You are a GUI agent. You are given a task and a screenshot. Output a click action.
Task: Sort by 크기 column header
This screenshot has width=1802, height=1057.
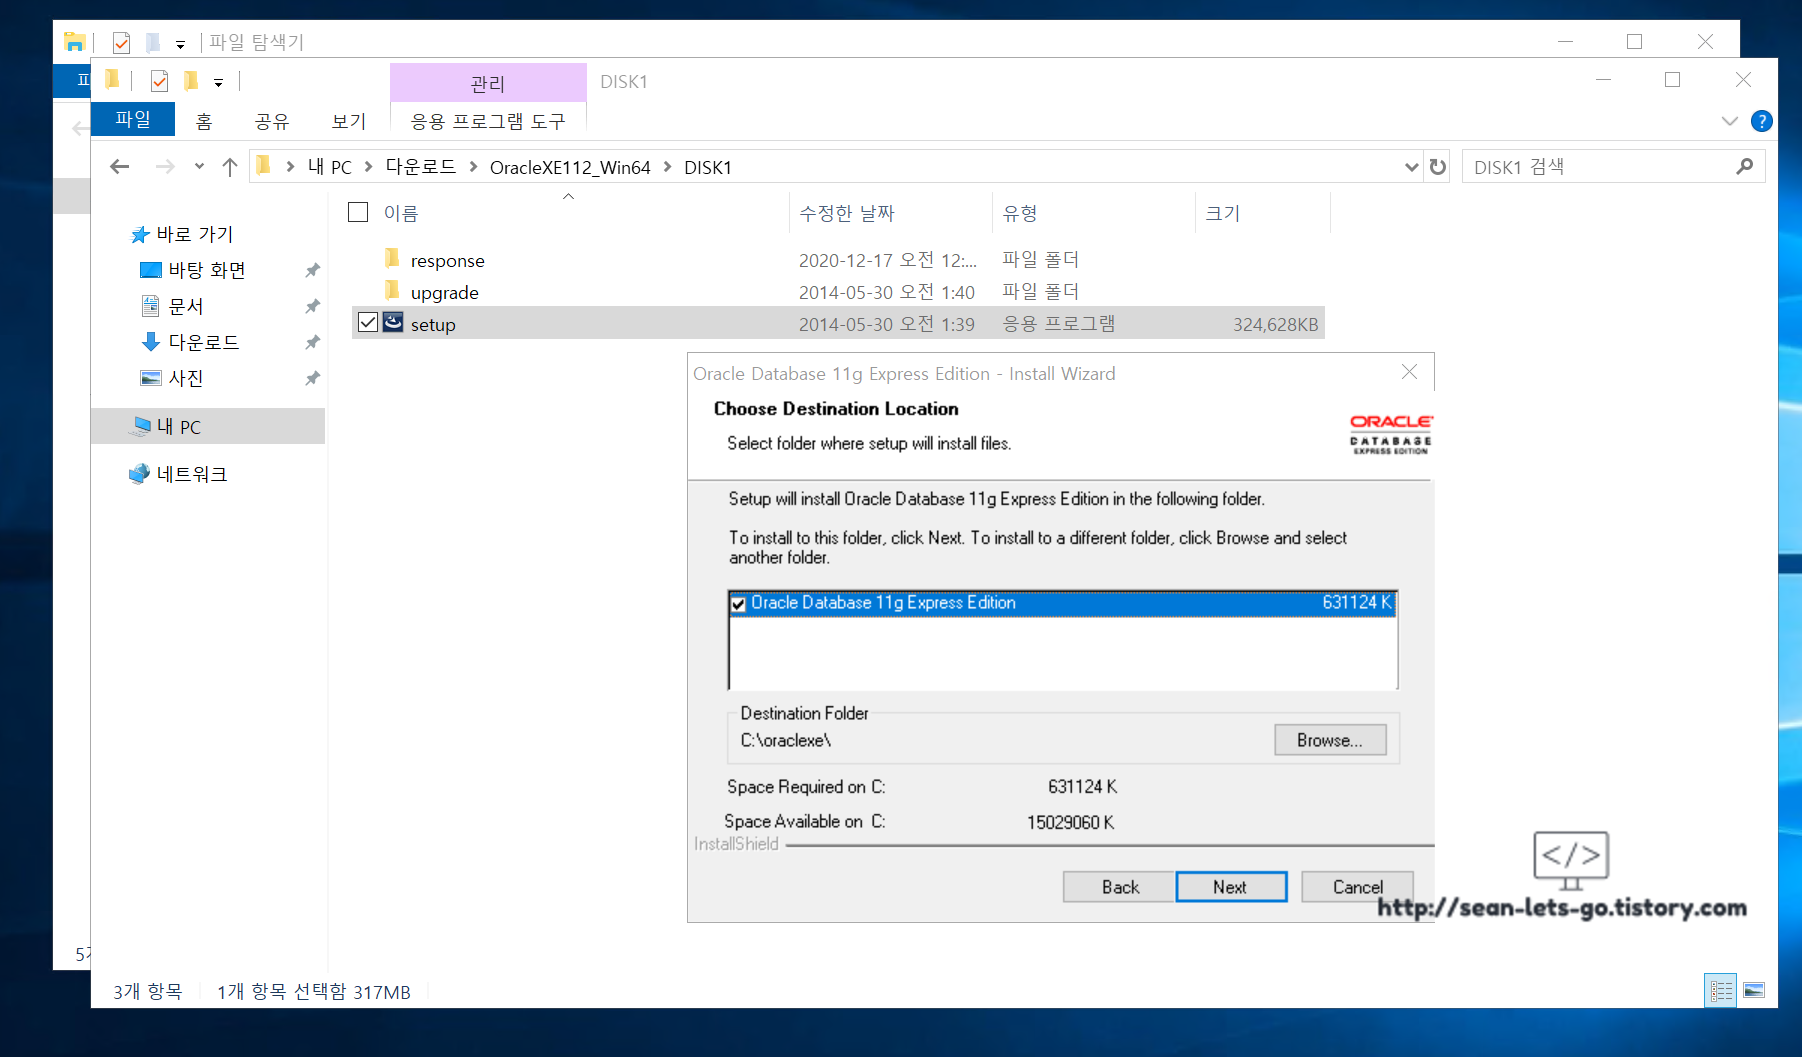(x=1222, y=213)
